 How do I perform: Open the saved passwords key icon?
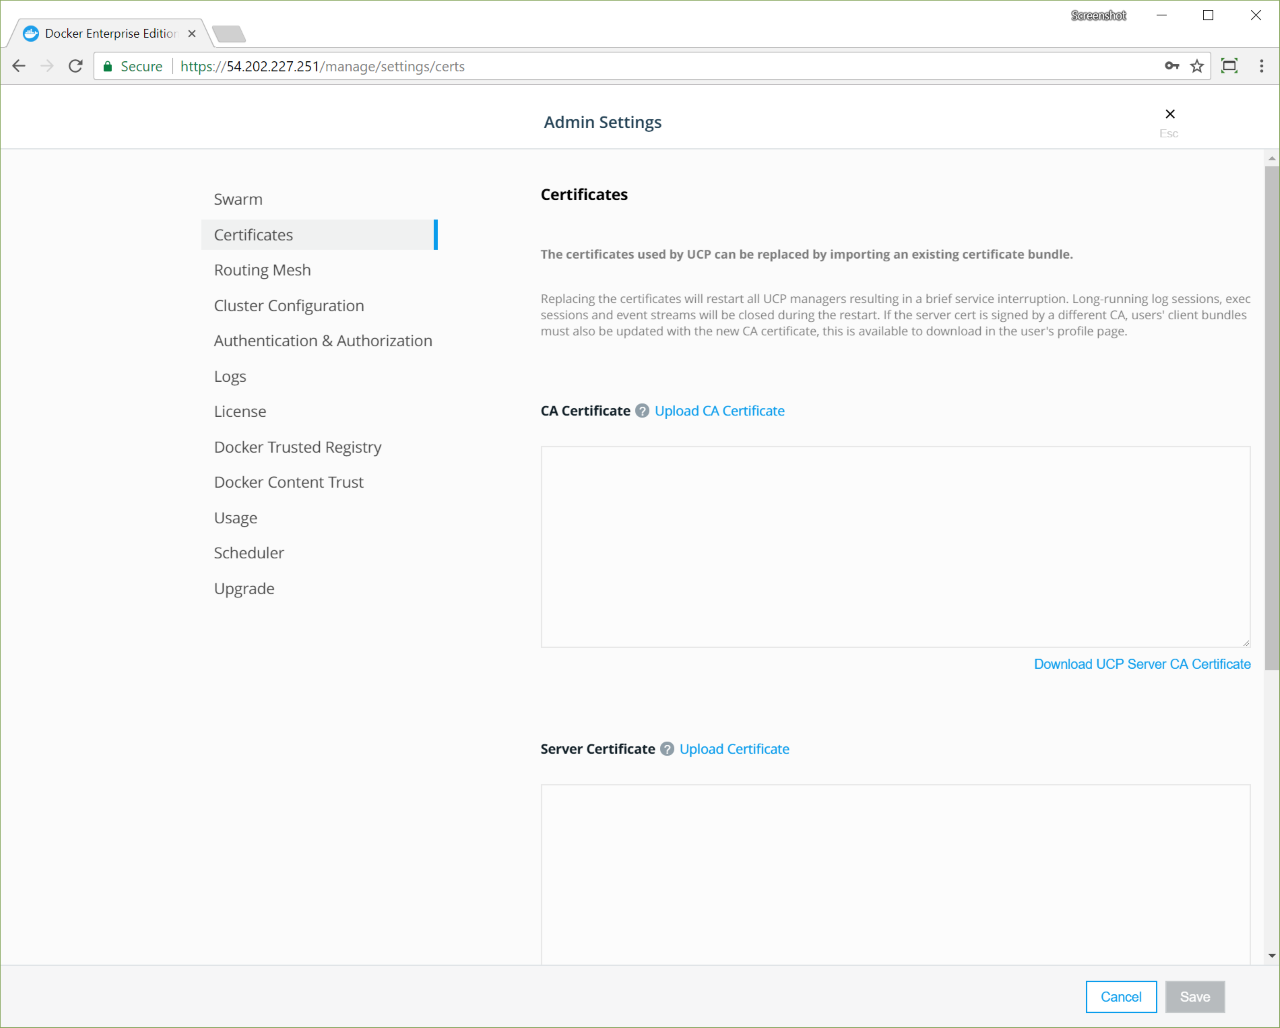click(x=1172, y=66)
